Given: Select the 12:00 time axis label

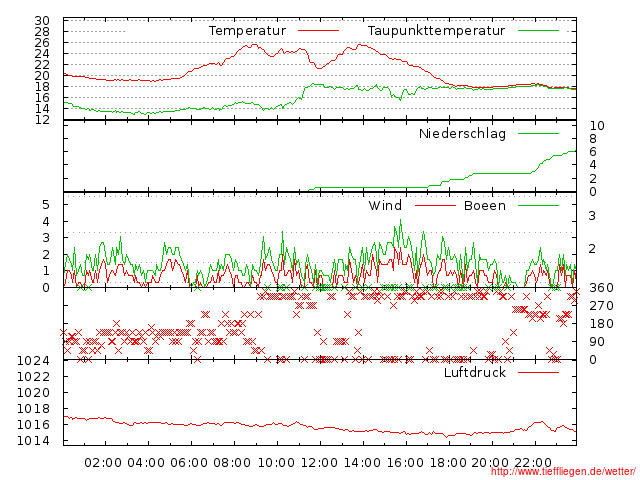Looking at the screenshot, I should point(319,463).
